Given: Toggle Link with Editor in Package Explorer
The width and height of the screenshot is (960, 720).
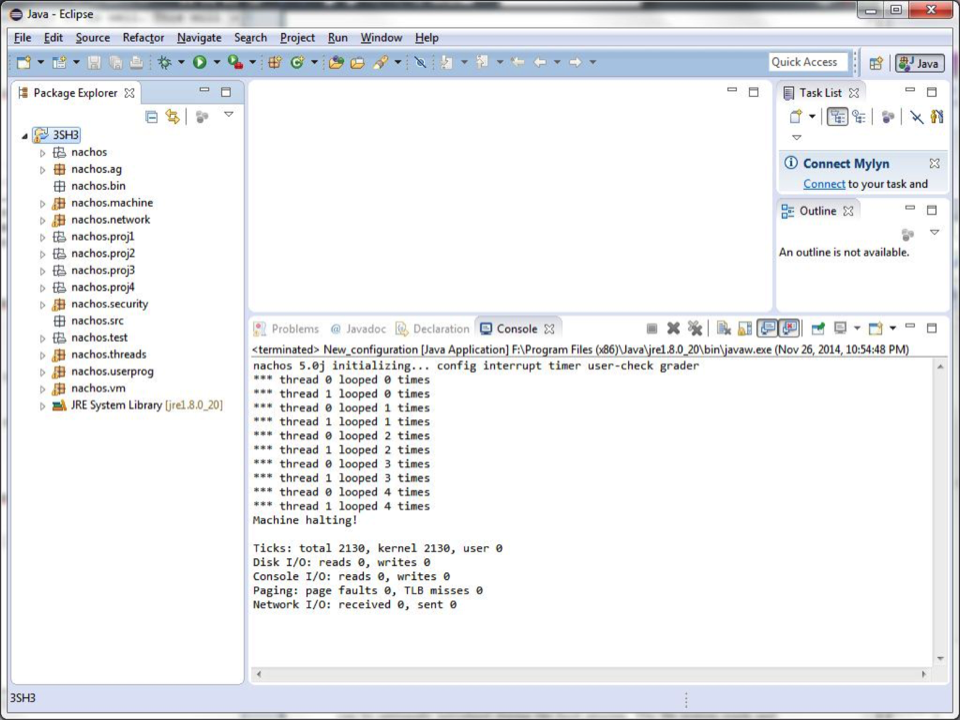Looking at the screenshot, I should click(173, 117).
